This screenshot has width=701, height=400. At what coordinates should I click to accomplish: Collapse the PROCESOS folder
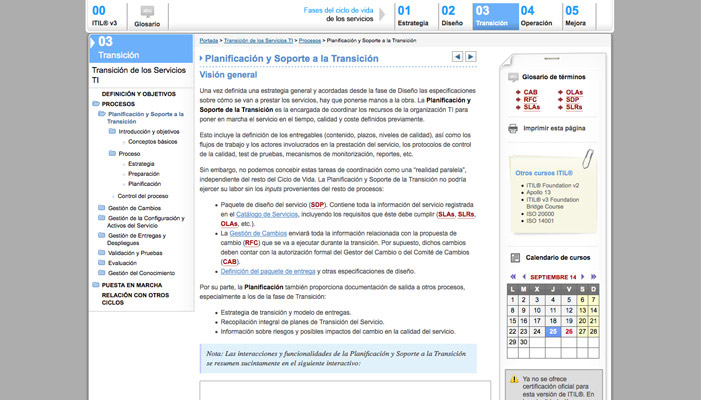(96, 104)
